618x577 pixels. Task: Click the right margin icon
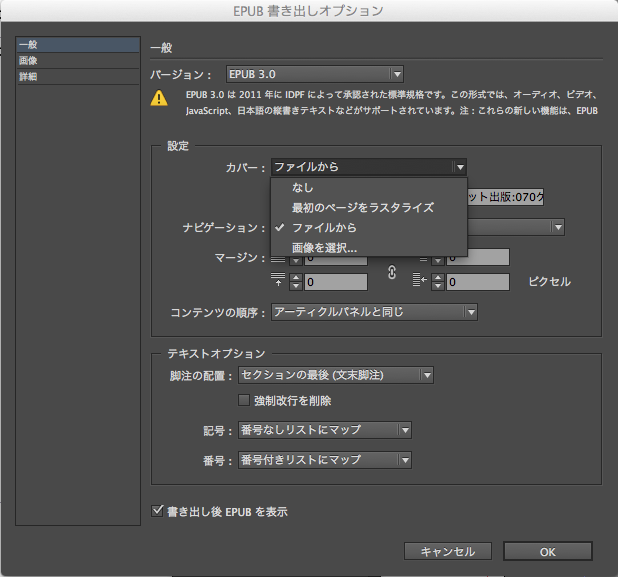420,280
